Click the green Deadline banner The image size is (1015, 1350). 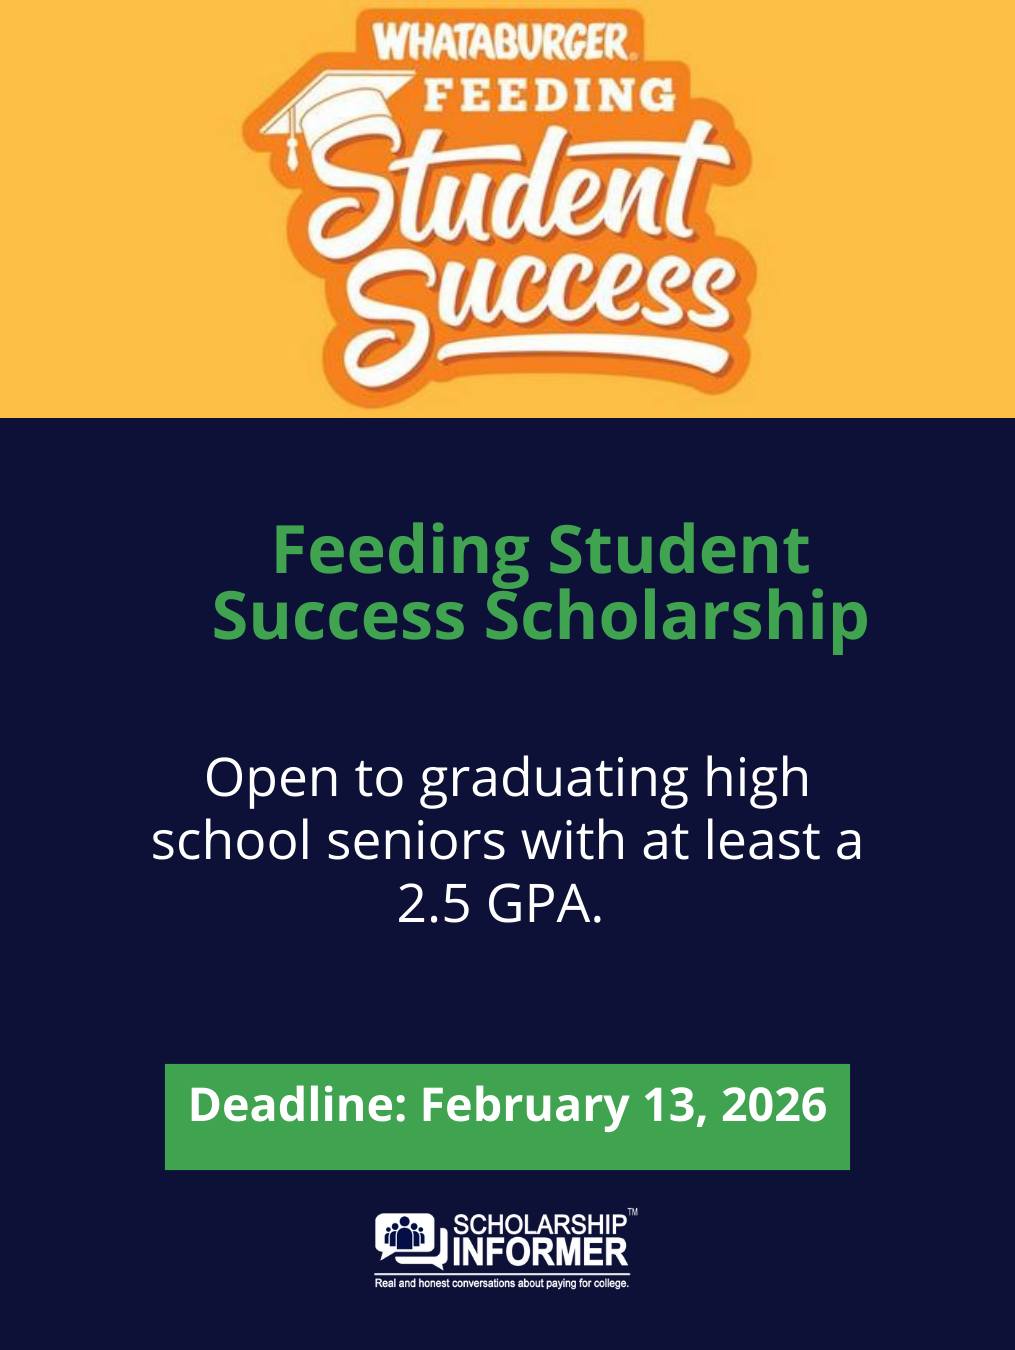(507, 1117)
